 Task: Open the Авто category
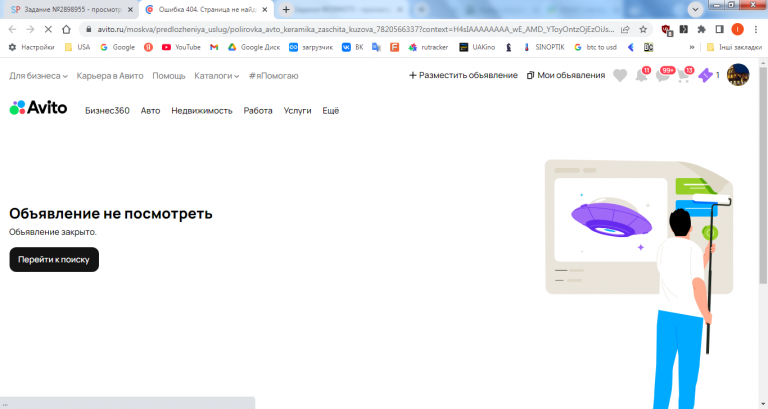pos(150,111)
